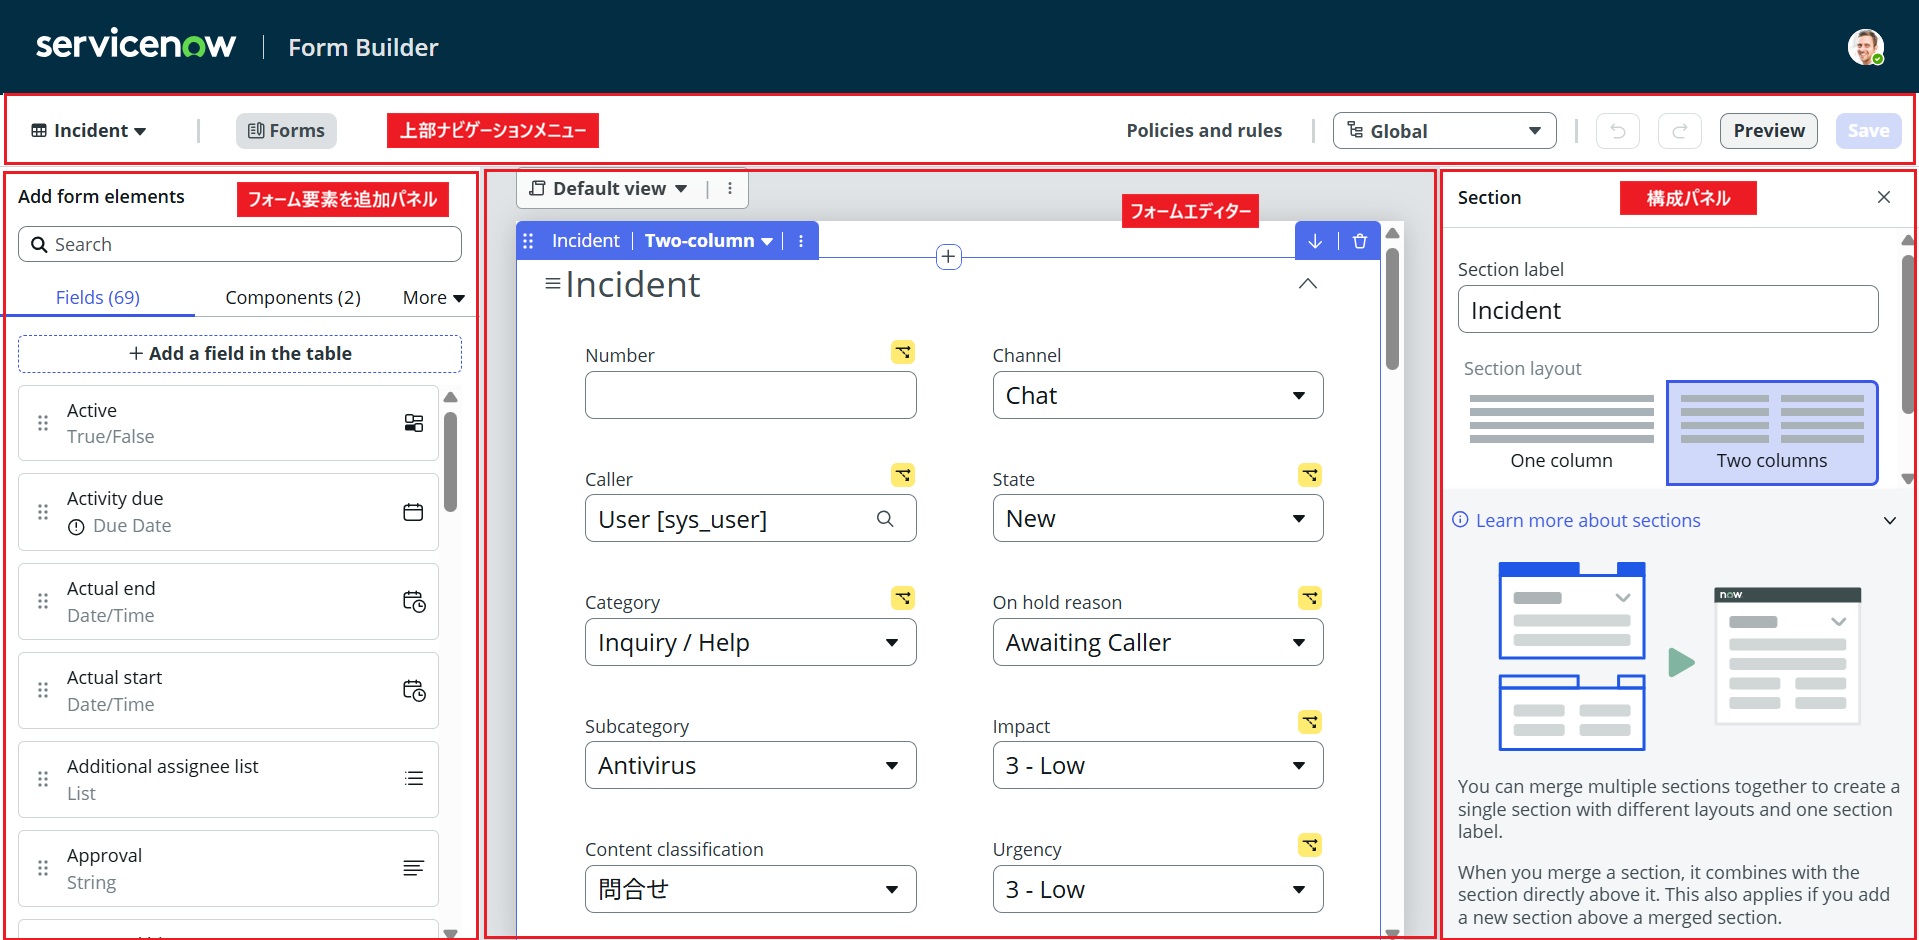Click yellow policy icon beside Number field
Screen dimensions: 1919x940
tap(902, 352)
